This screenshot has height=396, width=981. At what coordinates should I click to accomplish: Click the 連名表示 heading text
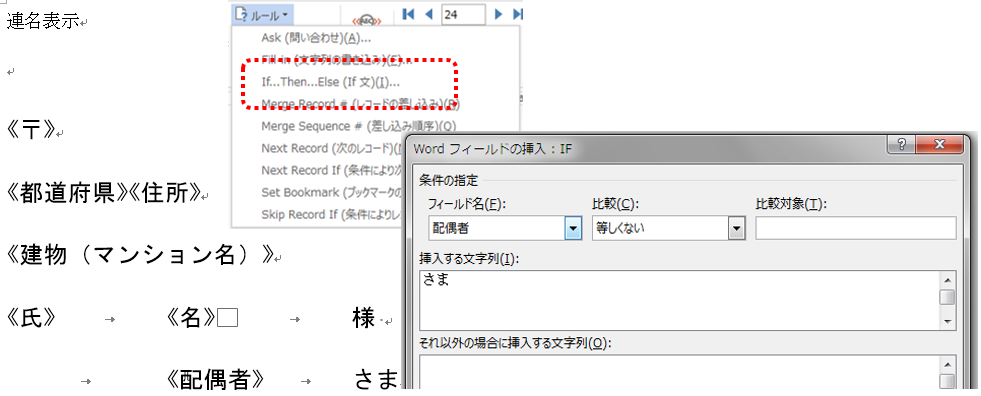click(x=43, y=21)
